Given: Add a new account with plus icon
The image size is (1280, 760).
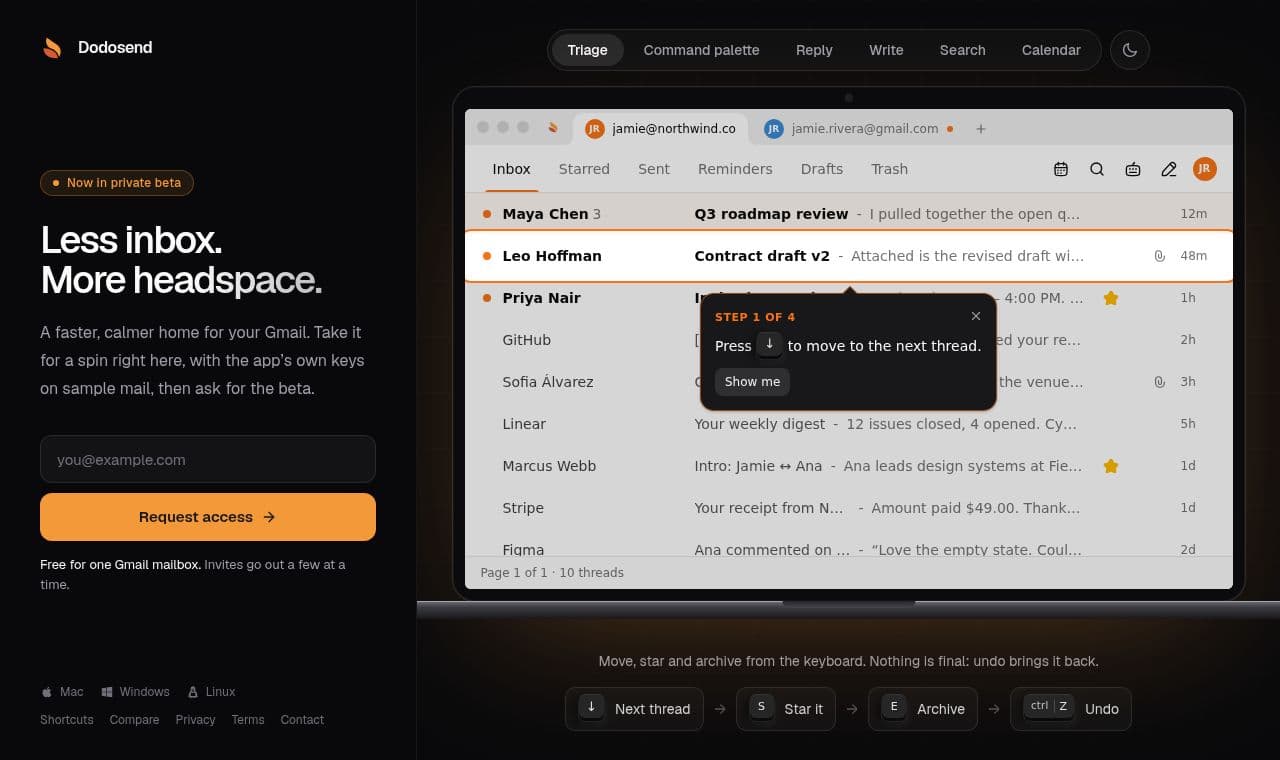Looking at the screenshot, I should pos(981,128).
